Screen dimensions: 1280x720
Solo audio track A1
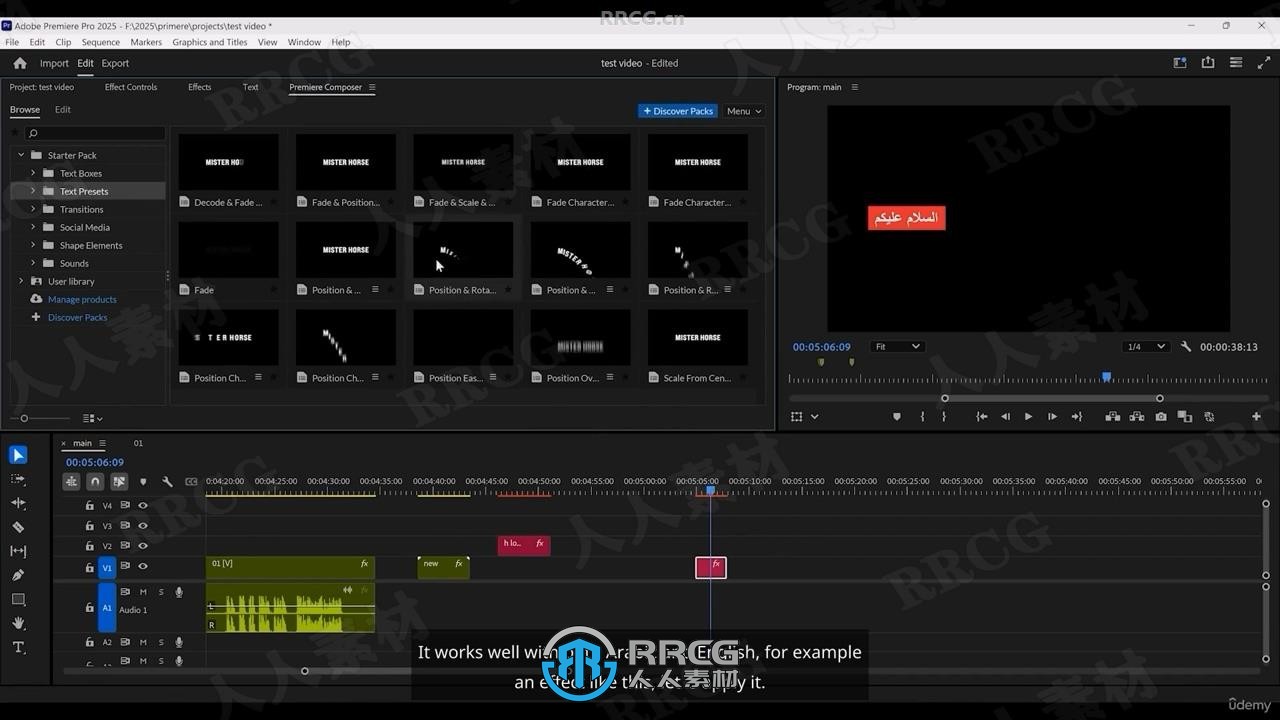tap(161, 592)
